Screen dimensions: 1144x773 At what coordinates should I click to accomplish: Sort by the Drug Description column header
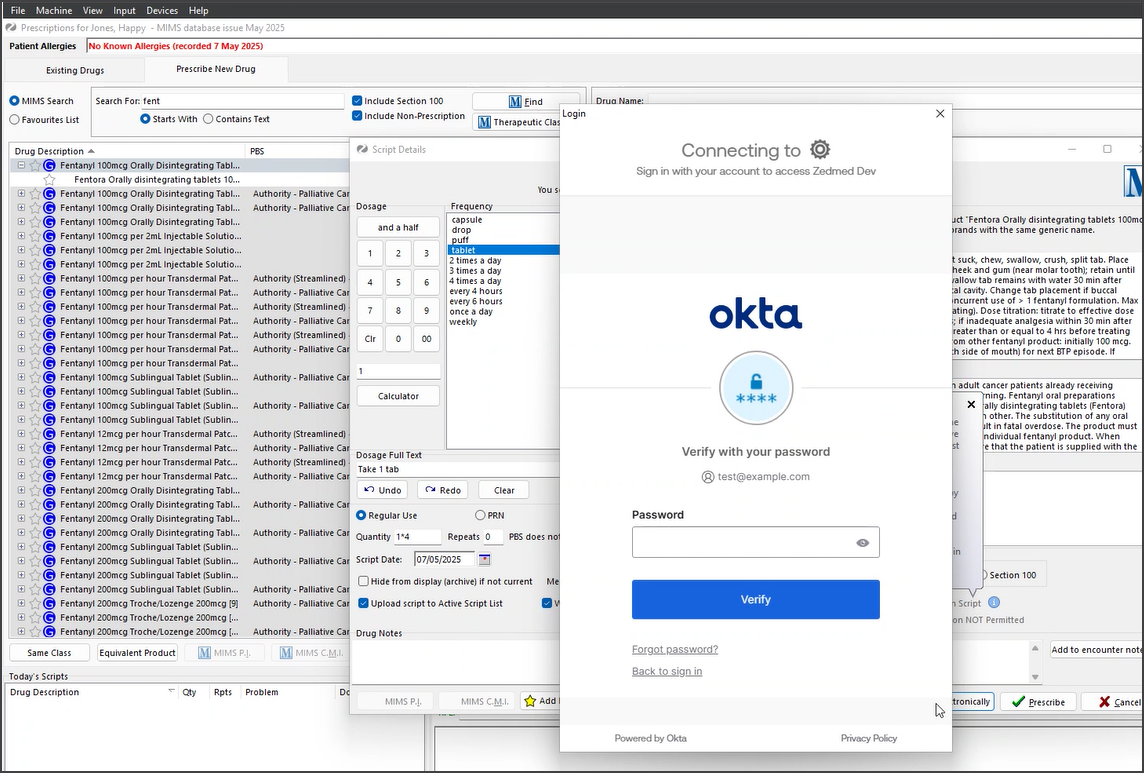pyautogui.click(x=49, y=151)
